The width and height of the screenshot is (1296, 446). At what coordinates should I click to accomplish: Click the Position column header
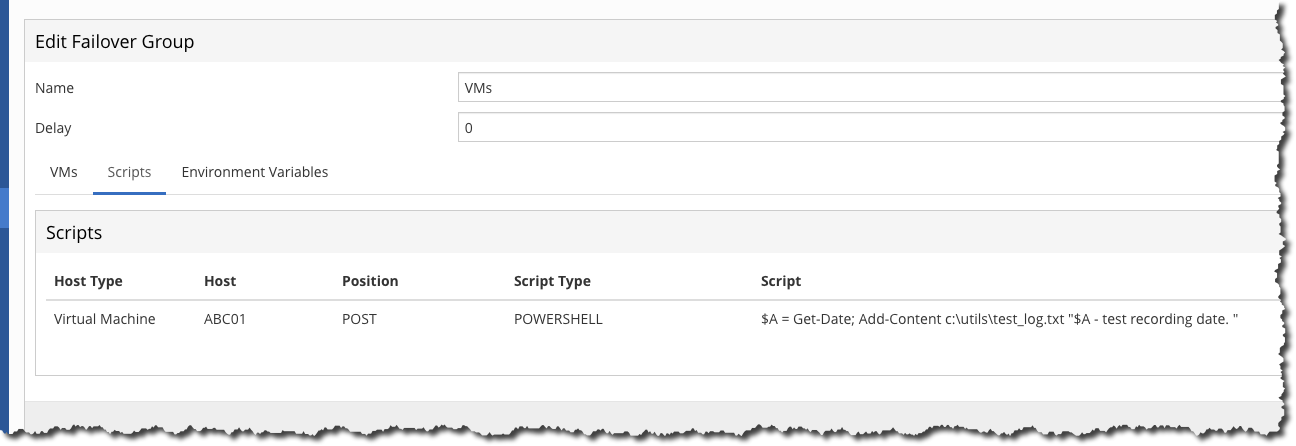[370, 281]
